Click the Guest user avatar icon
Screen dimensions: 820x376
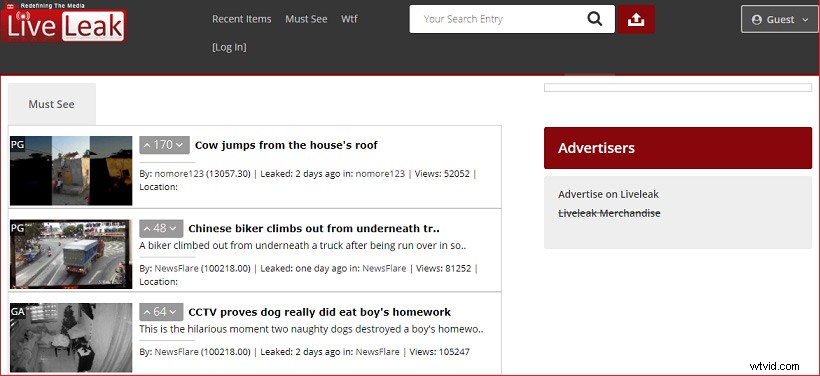click(x=756, y=19)
